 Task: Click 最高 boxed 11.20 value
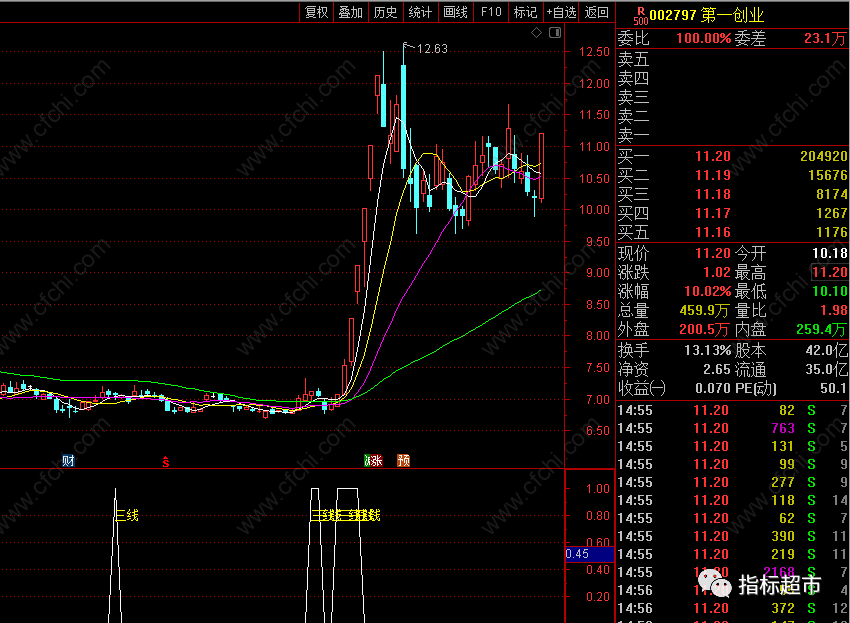[x=829, y=272]
